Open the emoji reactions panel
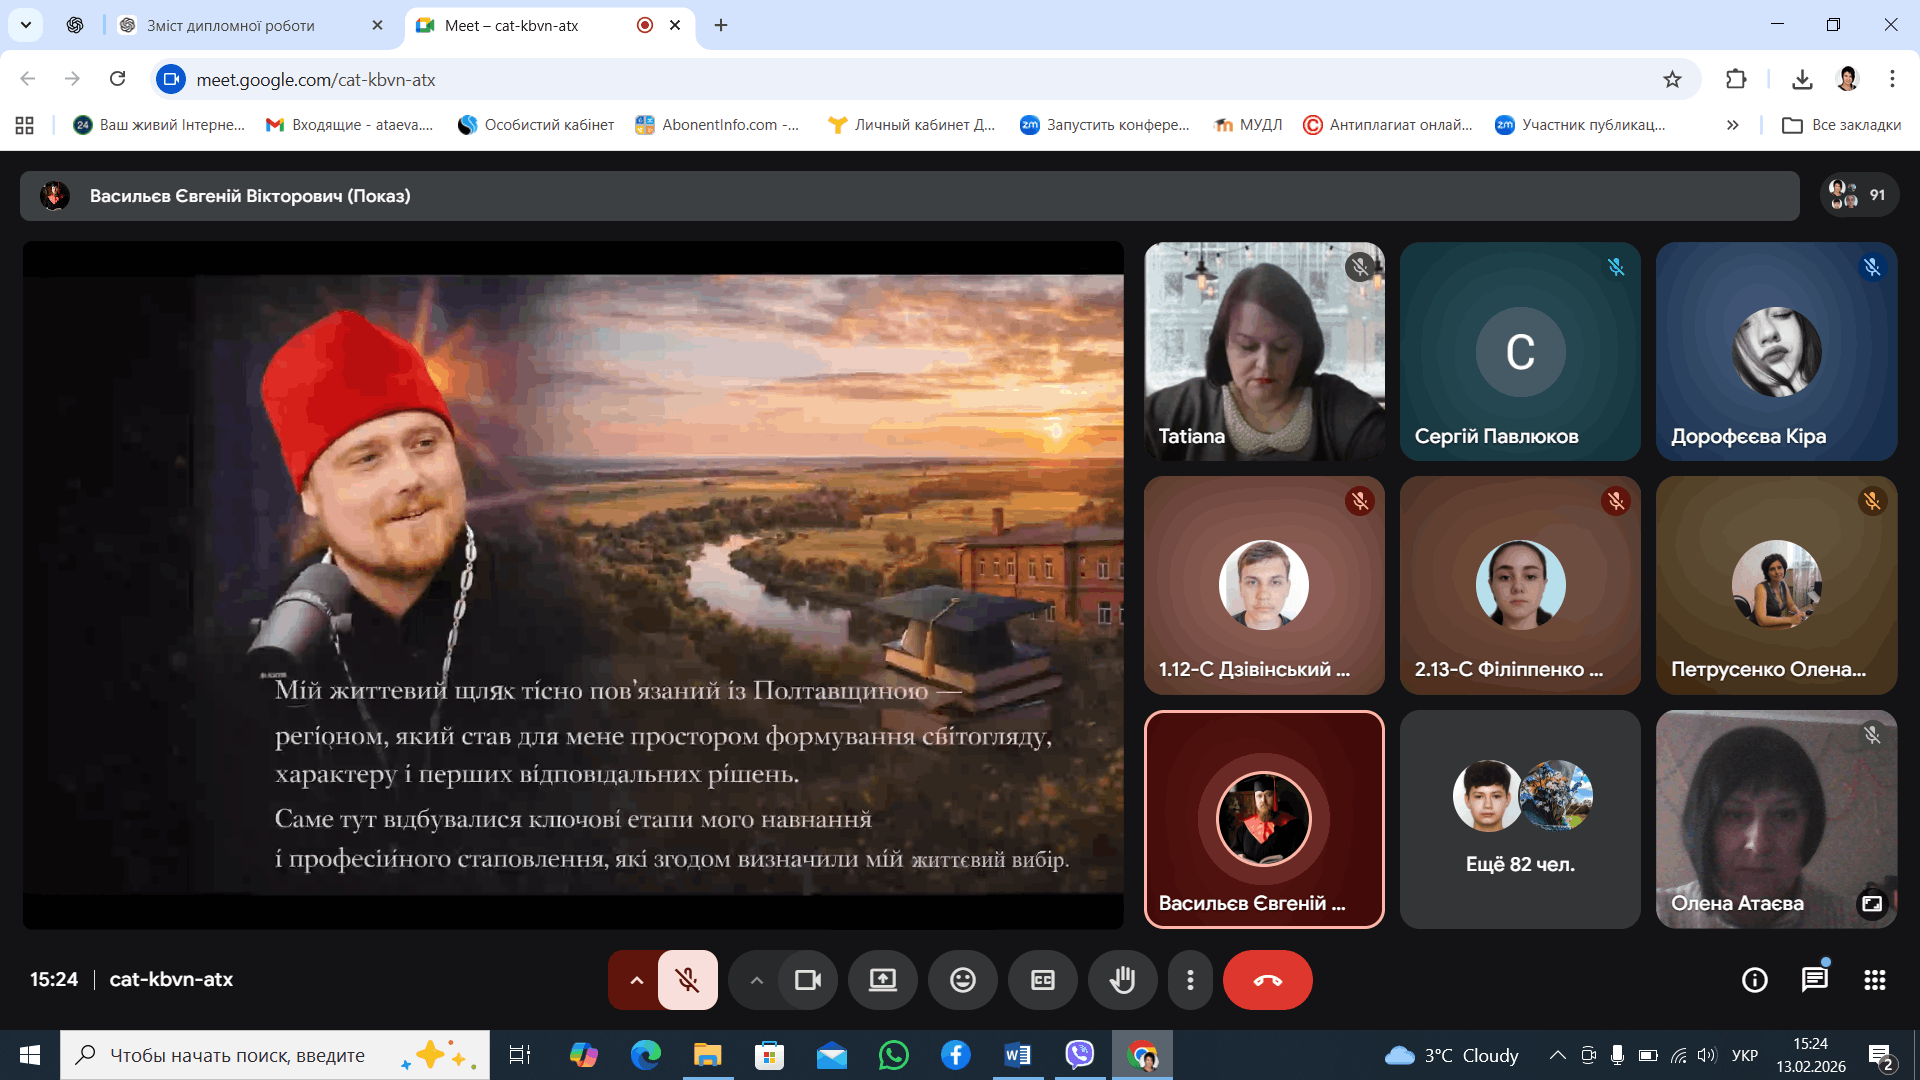This screenshot has width=1920, height=1080. [x=962, y=980]
